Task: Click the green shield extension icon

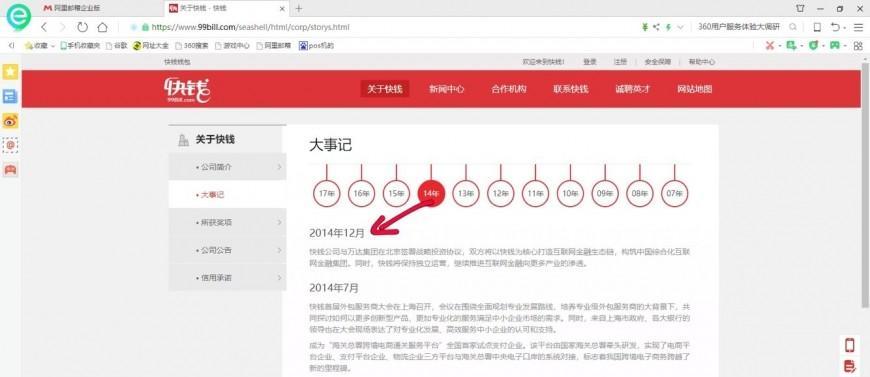Action: [813, 46]
